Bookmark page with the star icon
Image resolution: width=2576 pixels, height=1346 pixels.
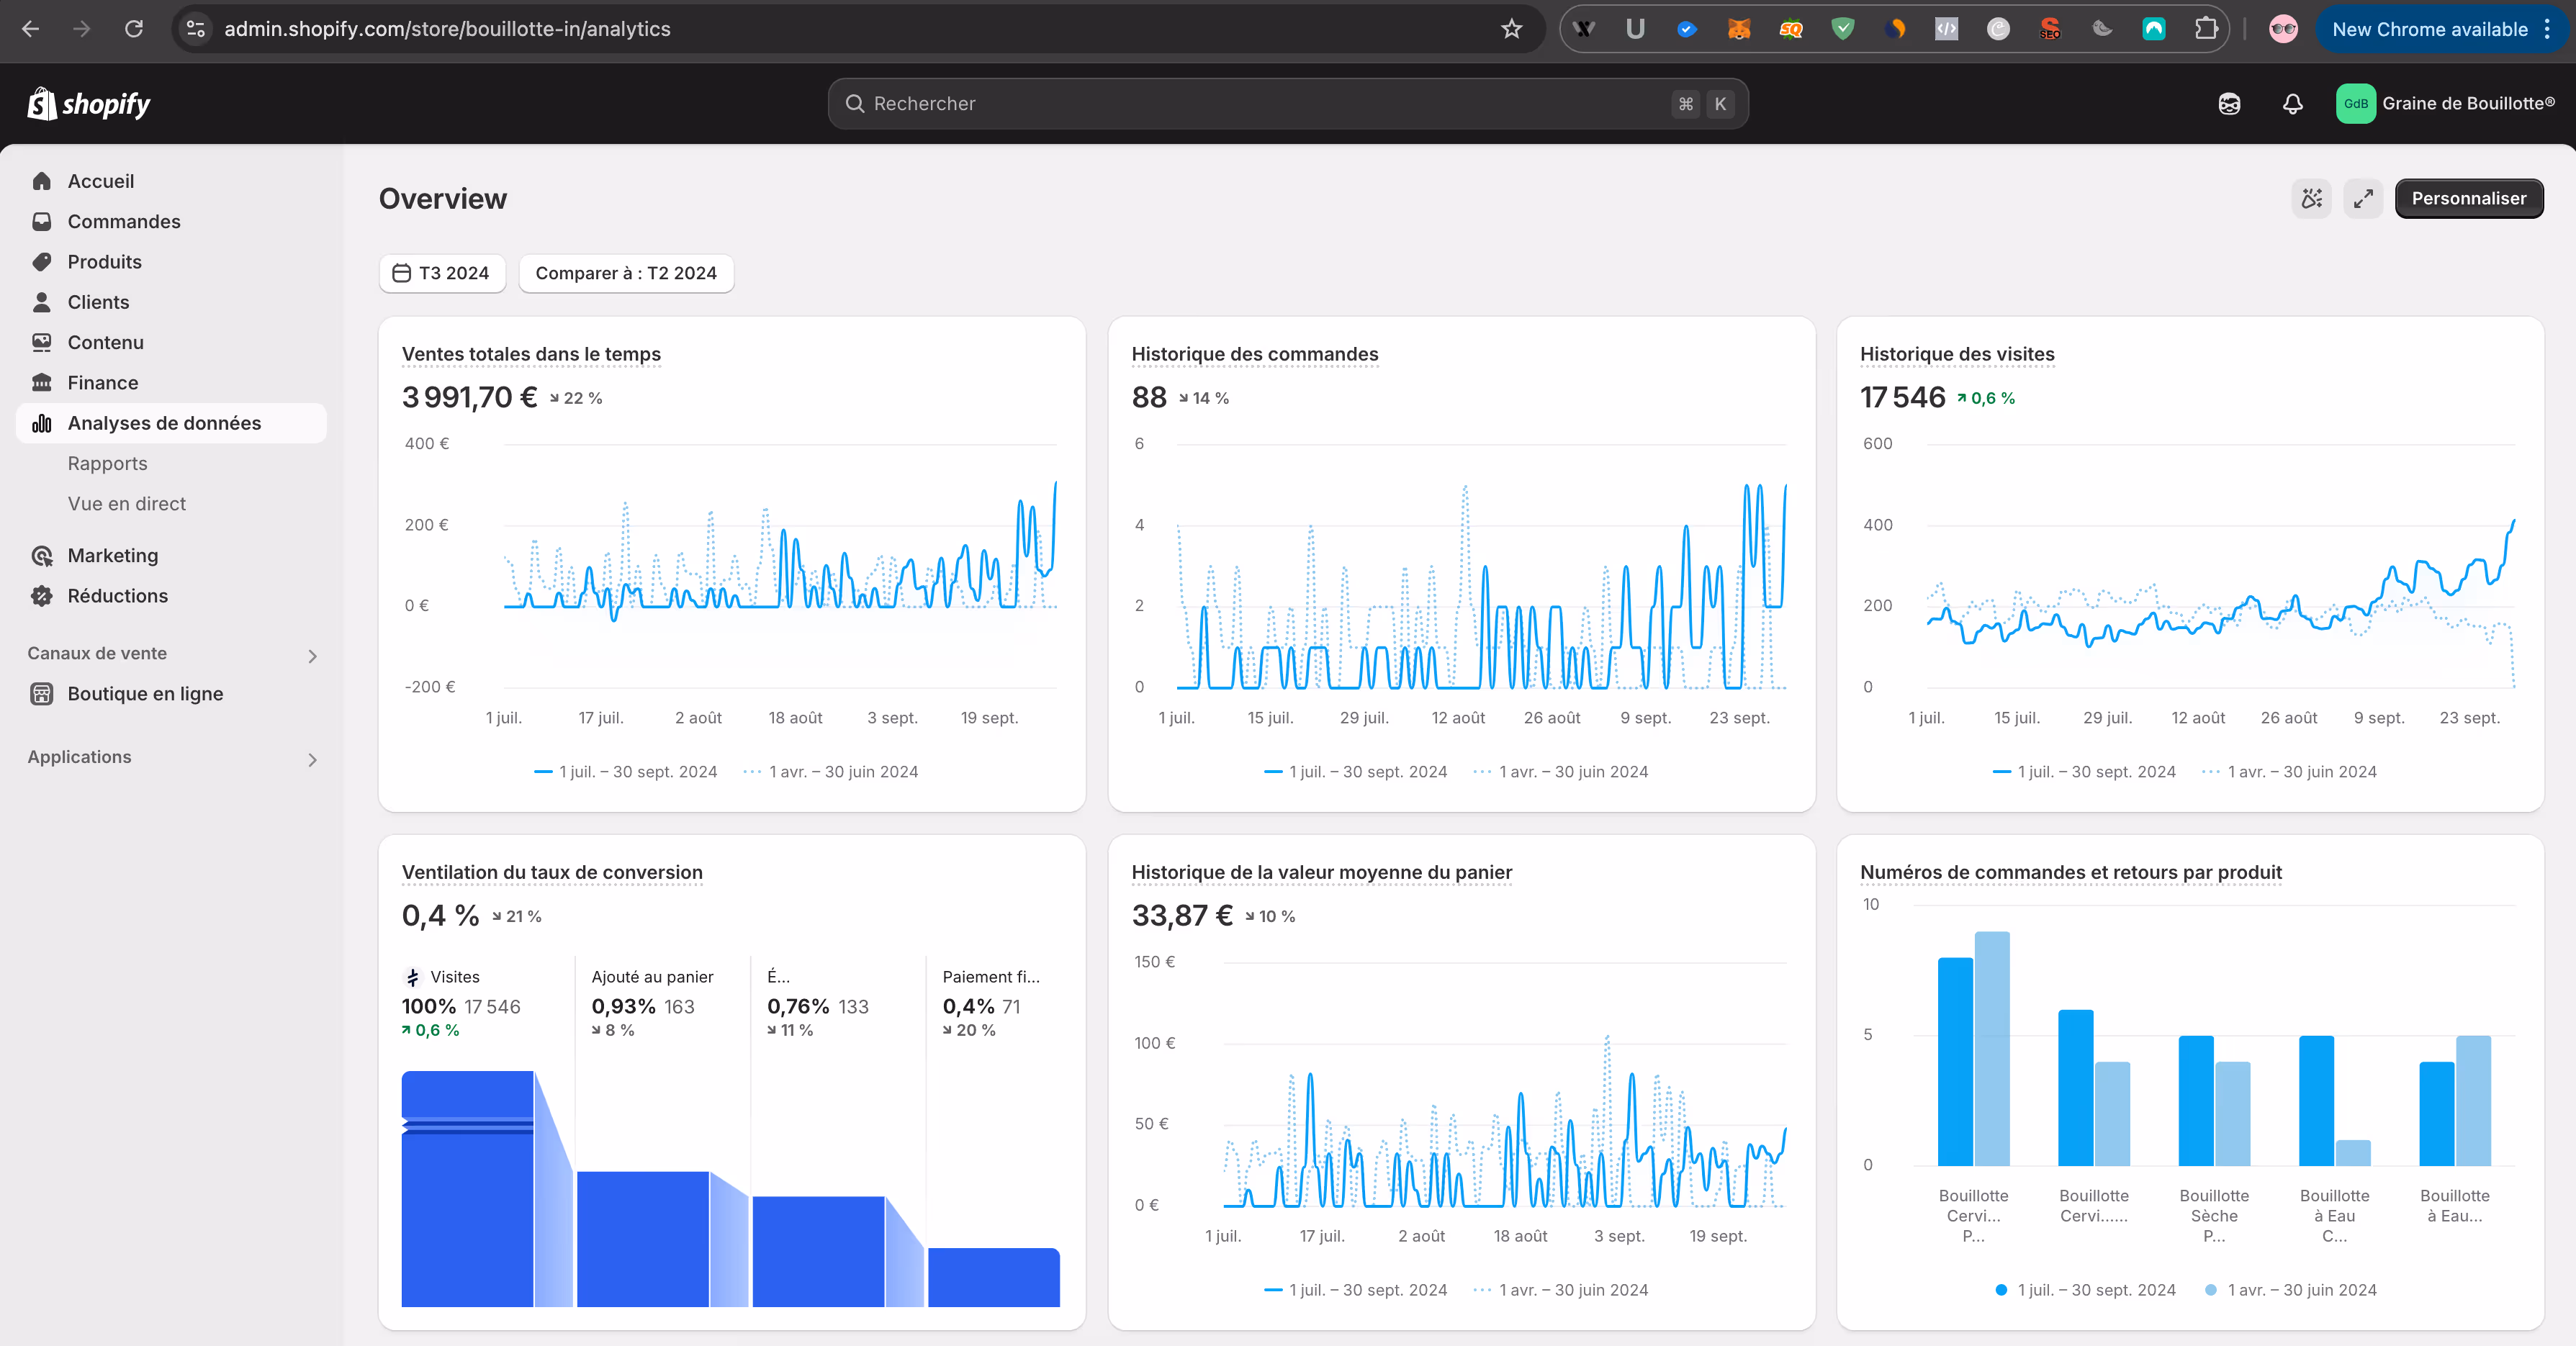click(x=1511, y=29)
